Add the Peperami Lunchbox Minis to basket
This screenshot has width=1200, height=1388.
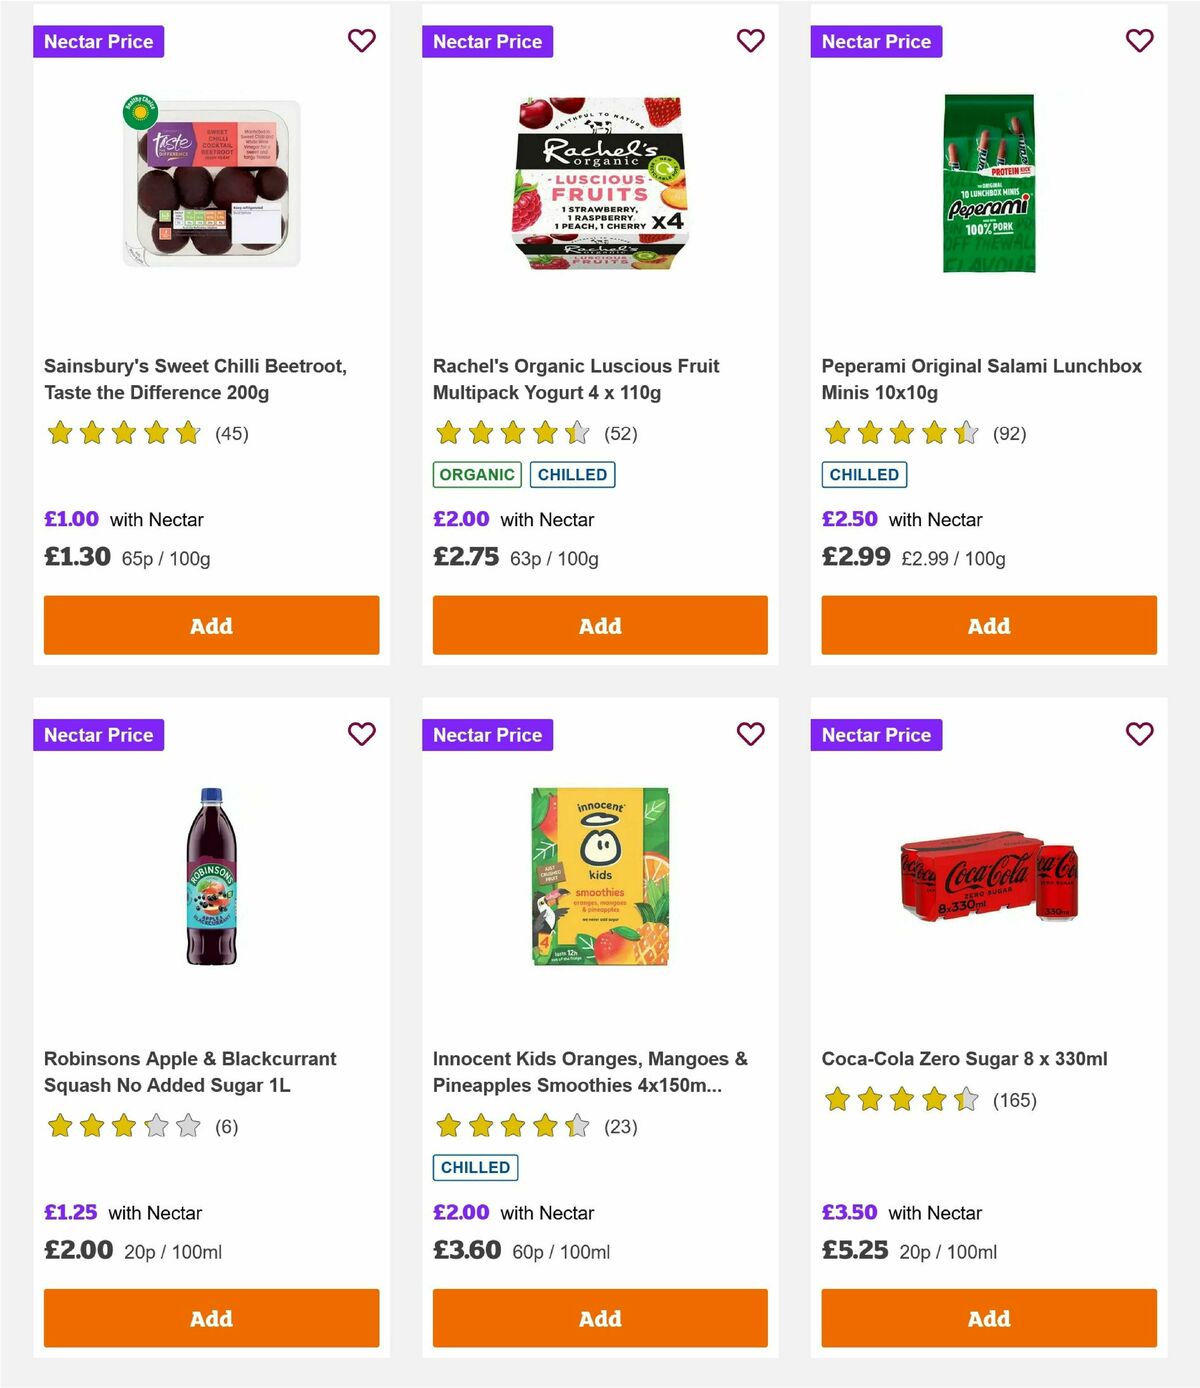pos(988,625)
